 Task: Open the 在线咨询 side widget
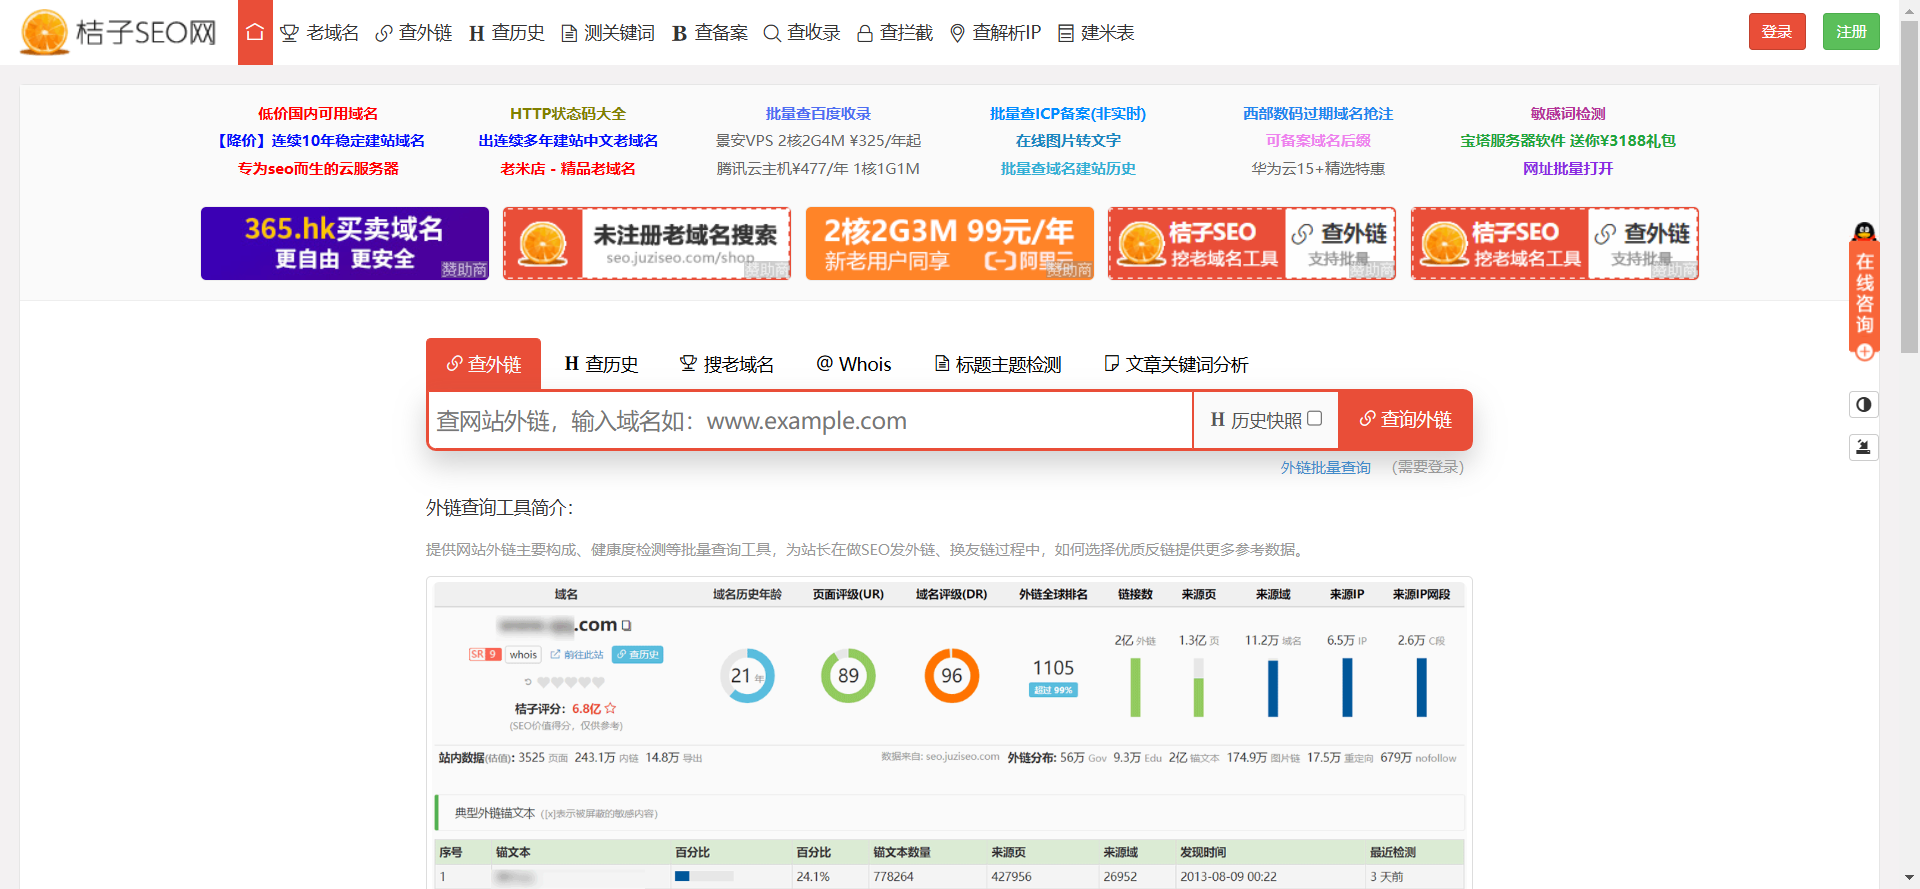1864,291
